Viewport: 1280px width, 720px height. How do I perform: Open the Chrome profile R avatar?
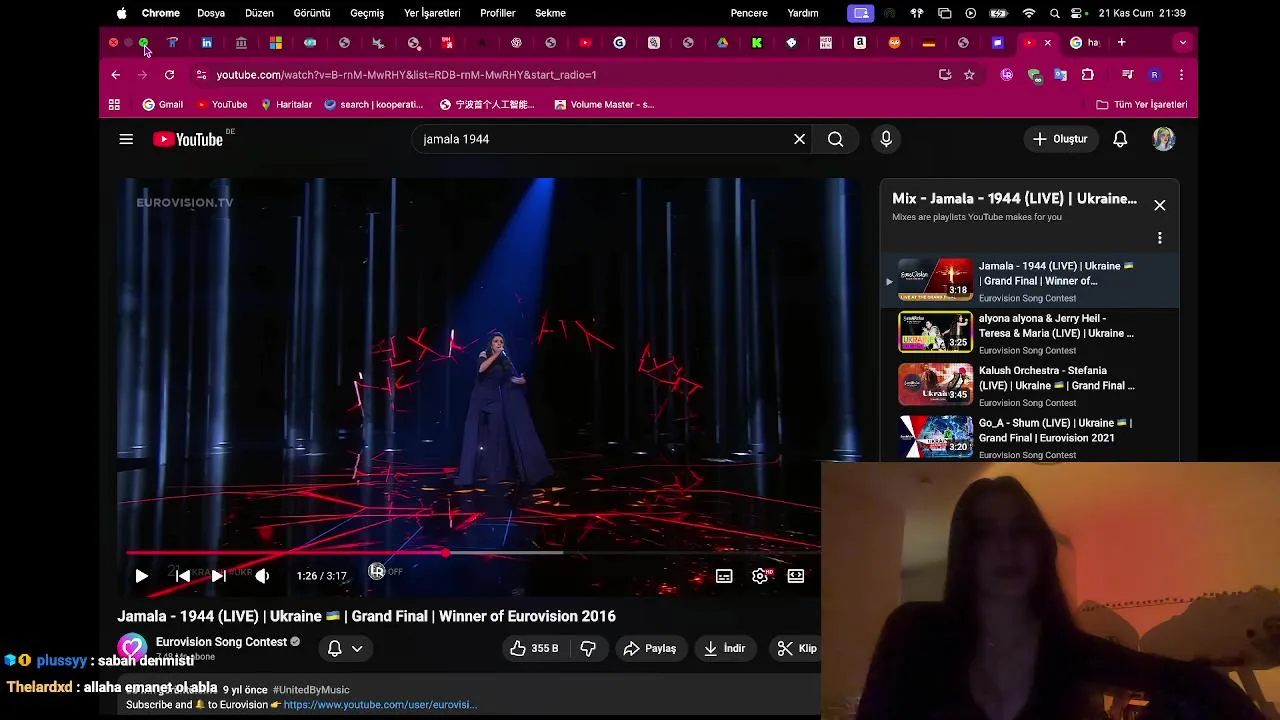point(1154,75)
